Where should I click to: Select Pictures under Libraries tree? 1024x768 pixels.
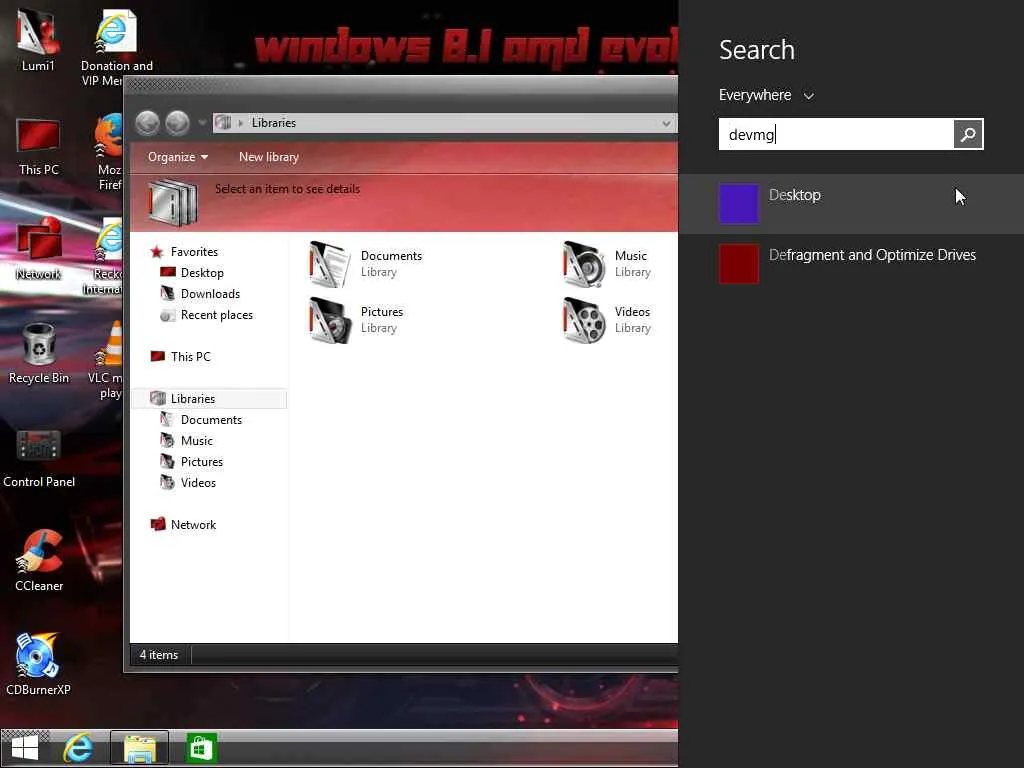pos(201,462)
